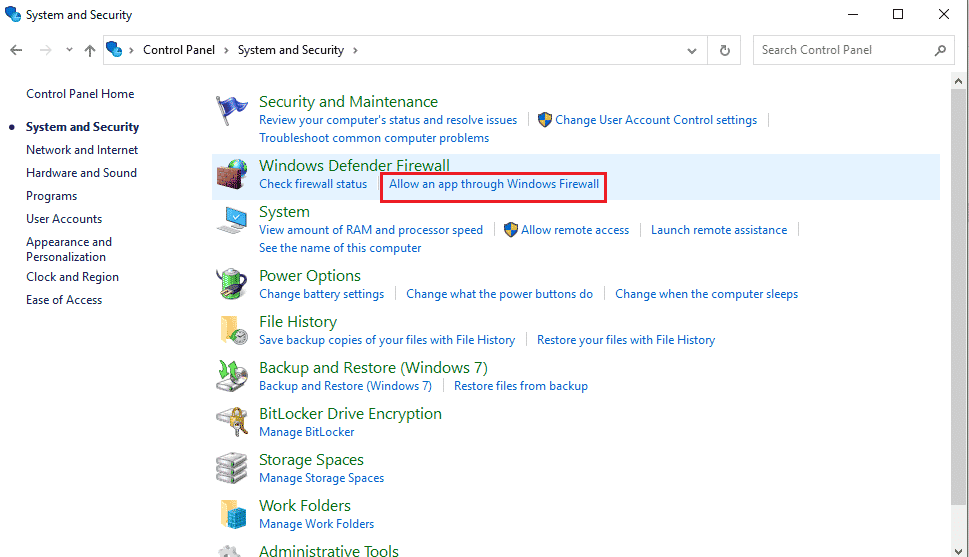Click the Administrative Tools gear icon
The image size is (969, 557).
(230, 551)
